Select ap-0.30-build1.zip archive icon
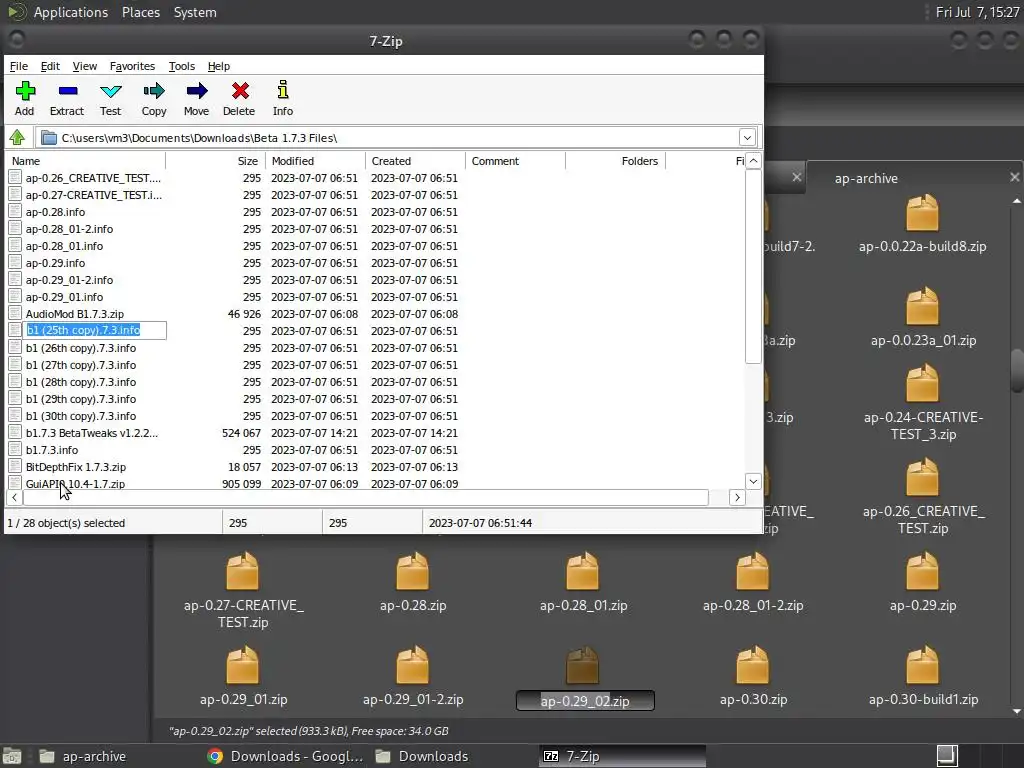Viewport: 1024px width, 768px height. pyautogui.click(x=922, y=664)
